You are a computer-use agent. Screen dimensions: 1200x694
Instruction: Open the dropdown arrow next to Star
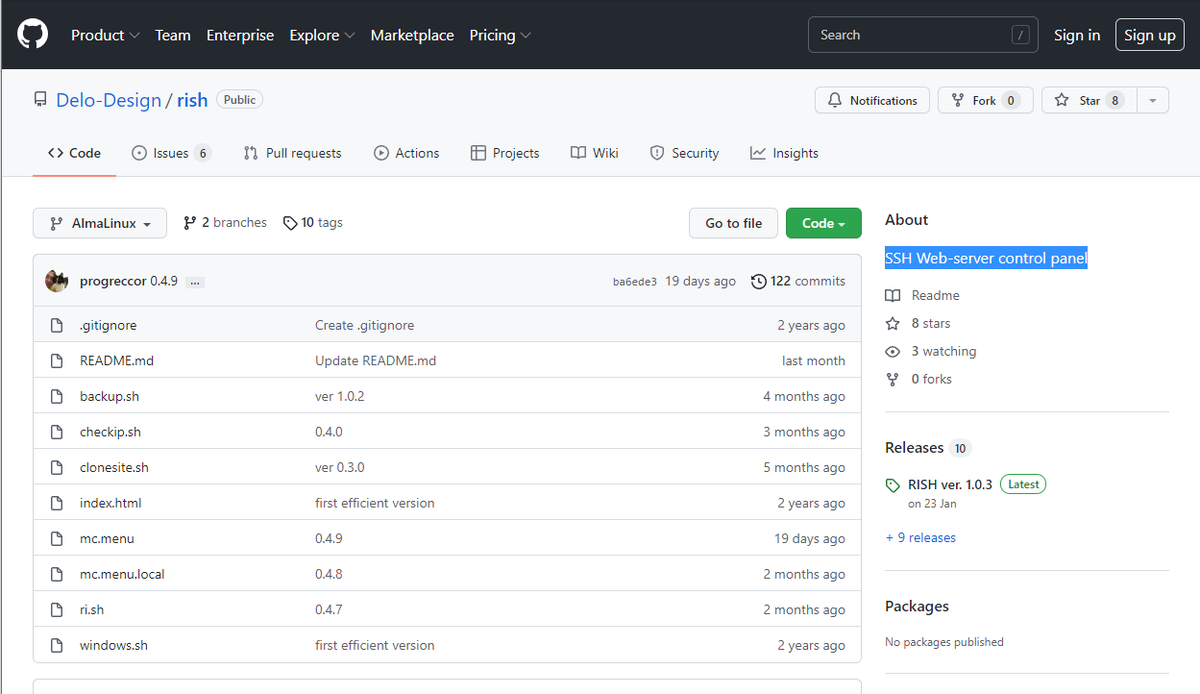1152,100
